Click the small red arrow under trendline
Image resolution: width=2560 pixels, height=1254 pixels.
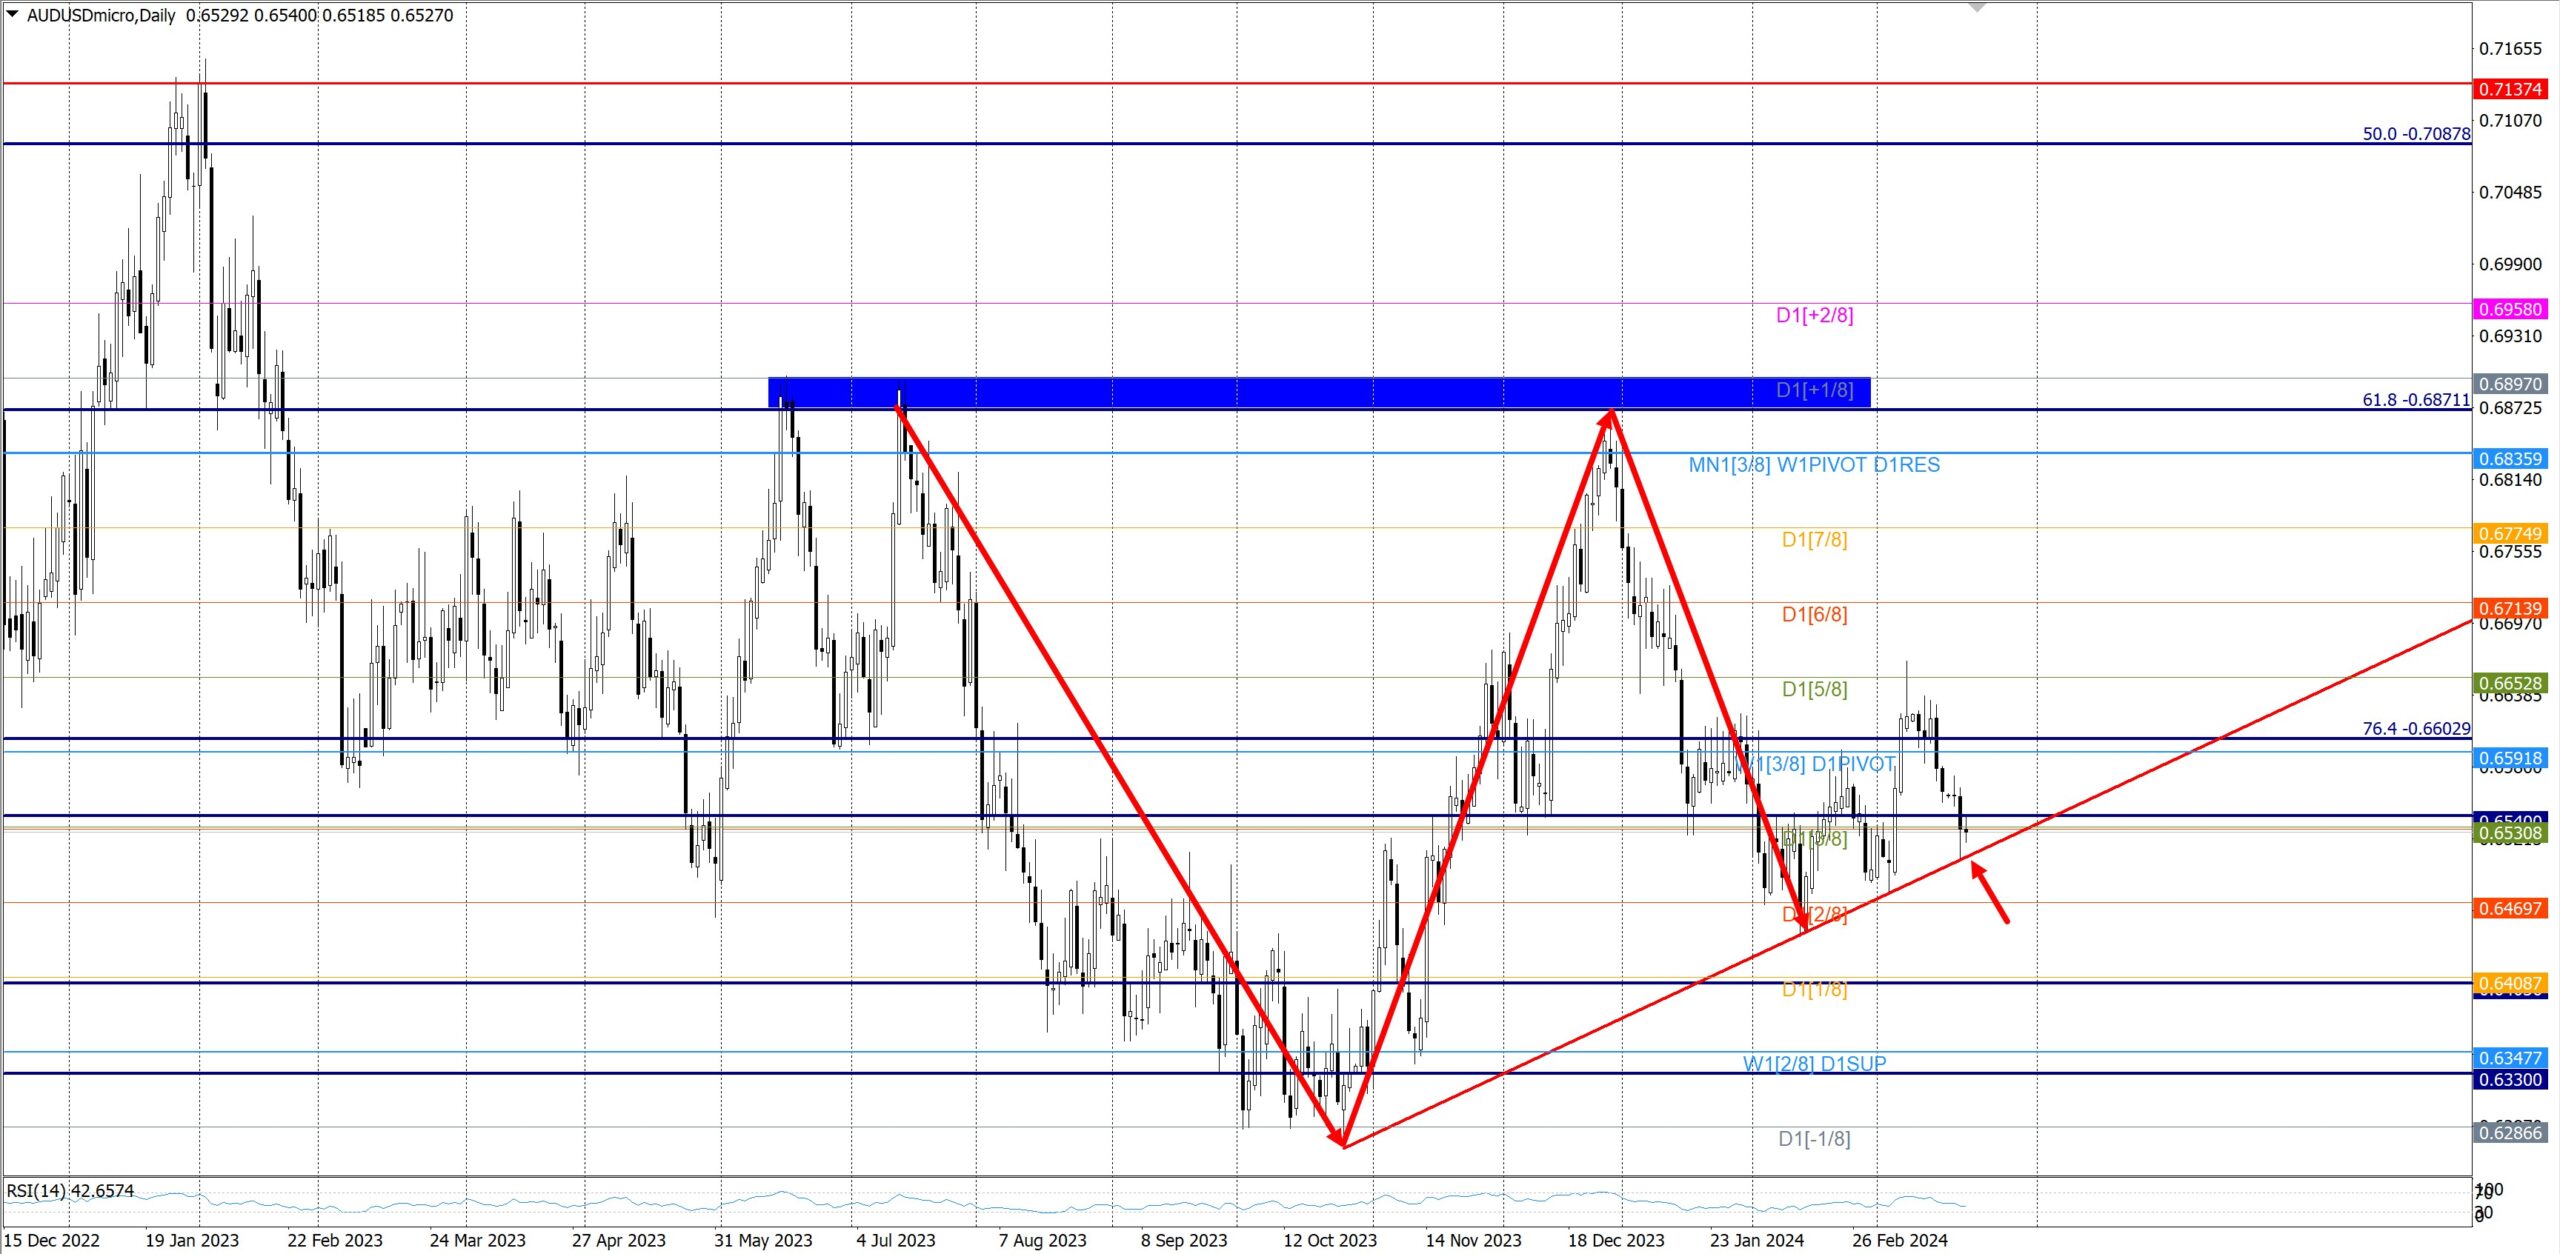point(1990,892)
